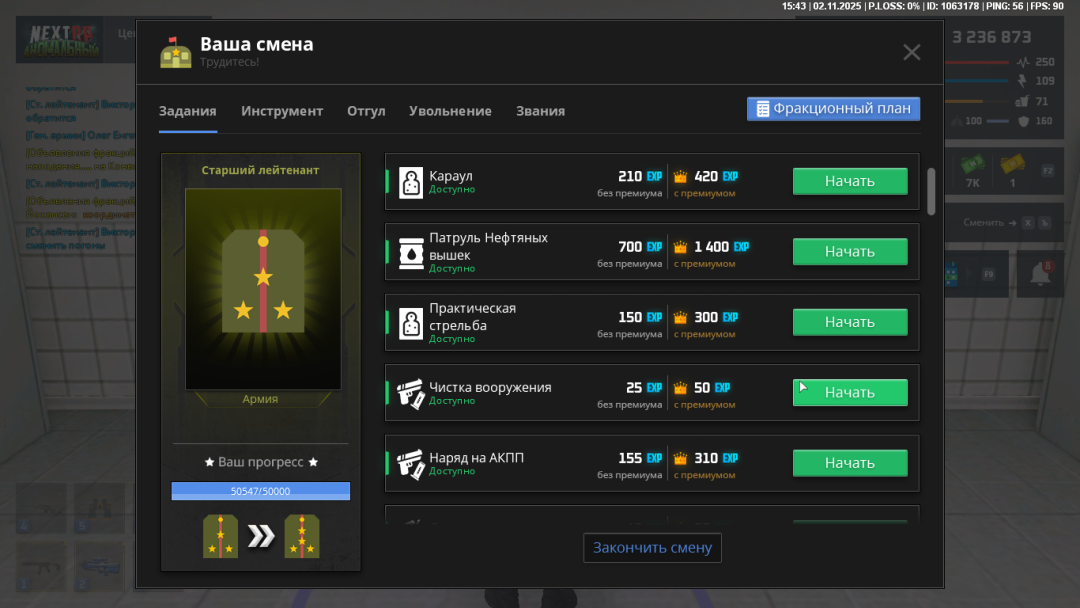Click the Чистка вооружения pistols icon
This screenshot has height=608, width=1080.
pos(410,393)
